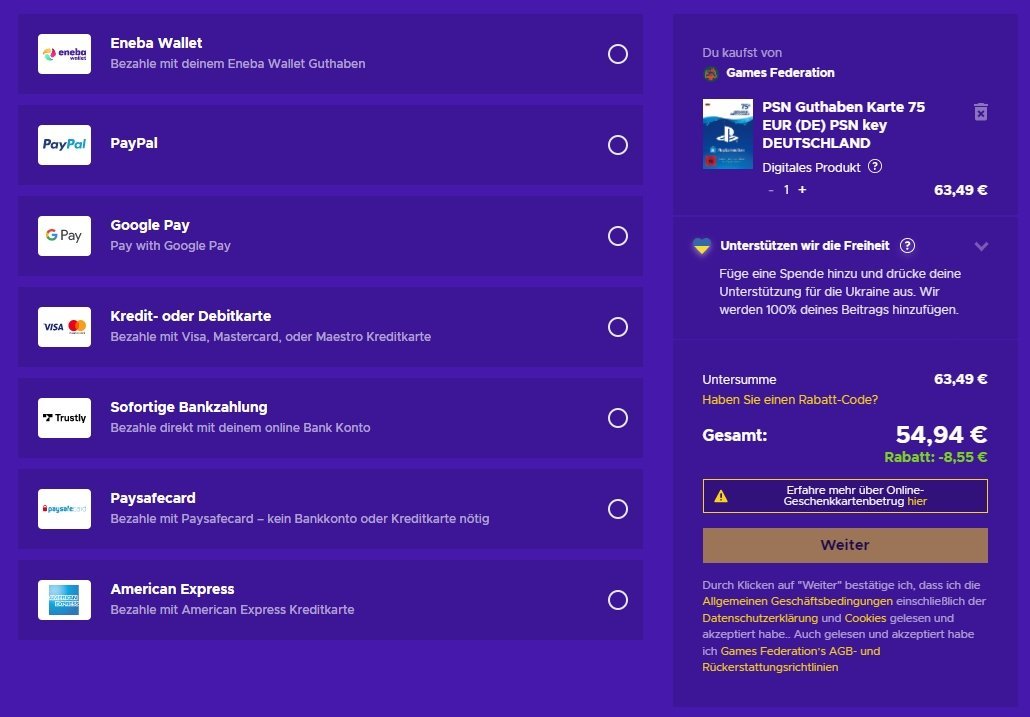Click Games Federation seller name
The height and width of the screenshot is (717, 1030).
[x=780, y=73]
